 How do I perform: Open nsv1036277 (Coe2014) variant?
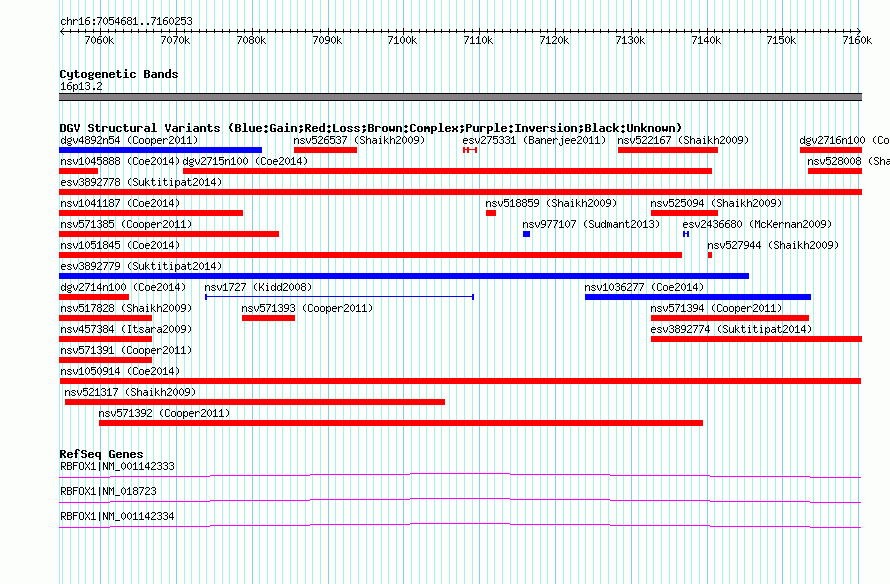[x=644, y=287]
